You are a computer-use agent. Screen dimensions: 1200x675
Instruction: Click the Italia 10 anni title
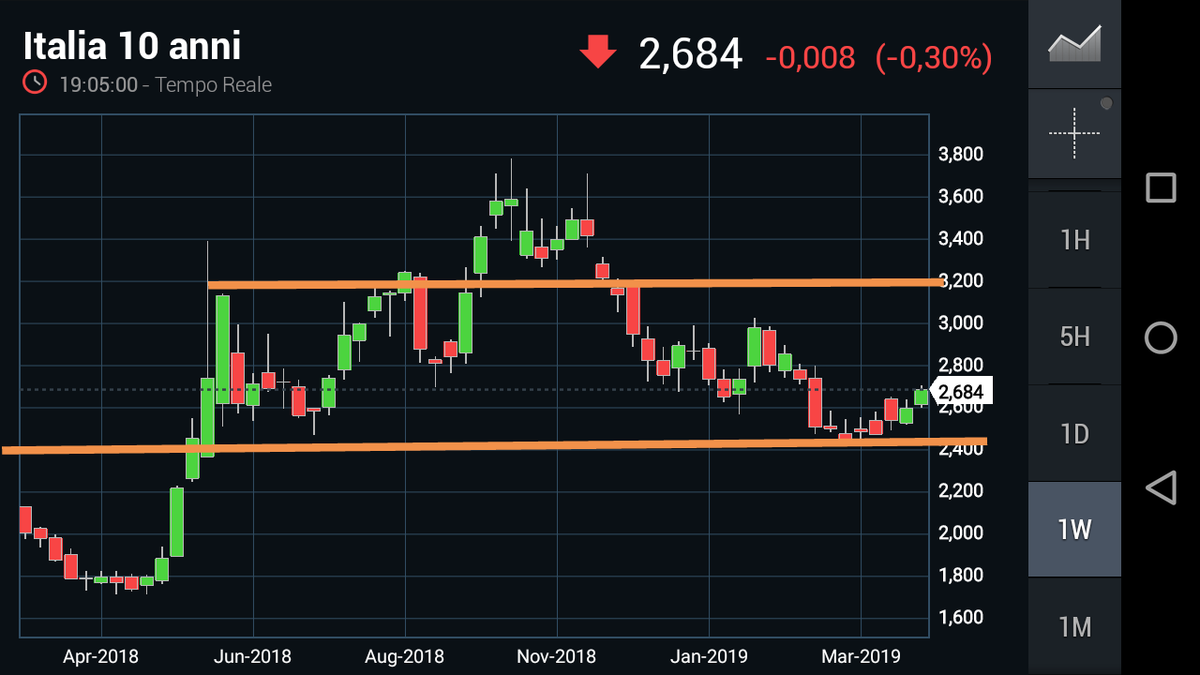tap(132, 46)
